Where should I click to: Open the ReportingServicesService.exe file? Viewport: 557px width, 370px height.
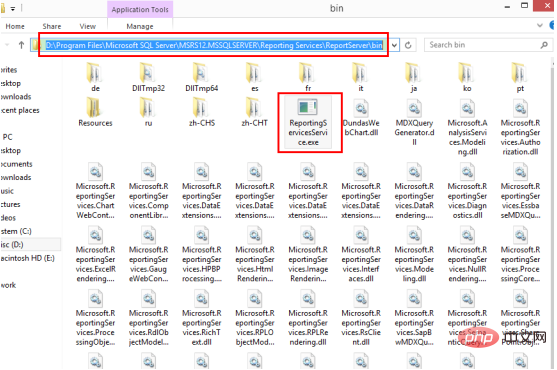click(x=308, y=123)
